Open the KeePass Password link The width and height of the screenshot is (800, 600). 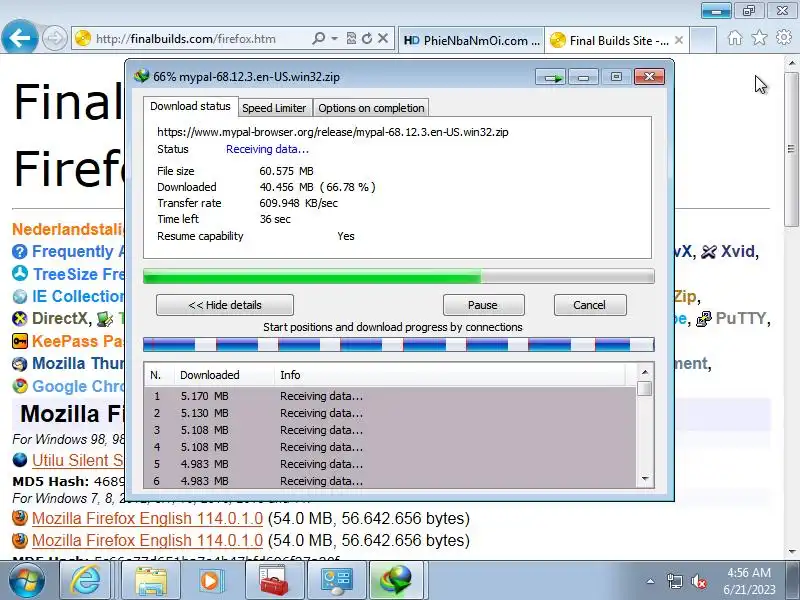[78, 341]
